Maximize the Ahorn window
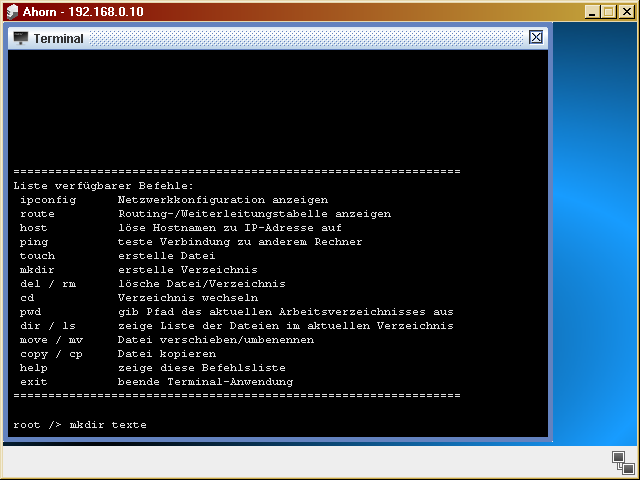Image resolution: width=640 pixels, height=480 pixels. click(609, 11)
